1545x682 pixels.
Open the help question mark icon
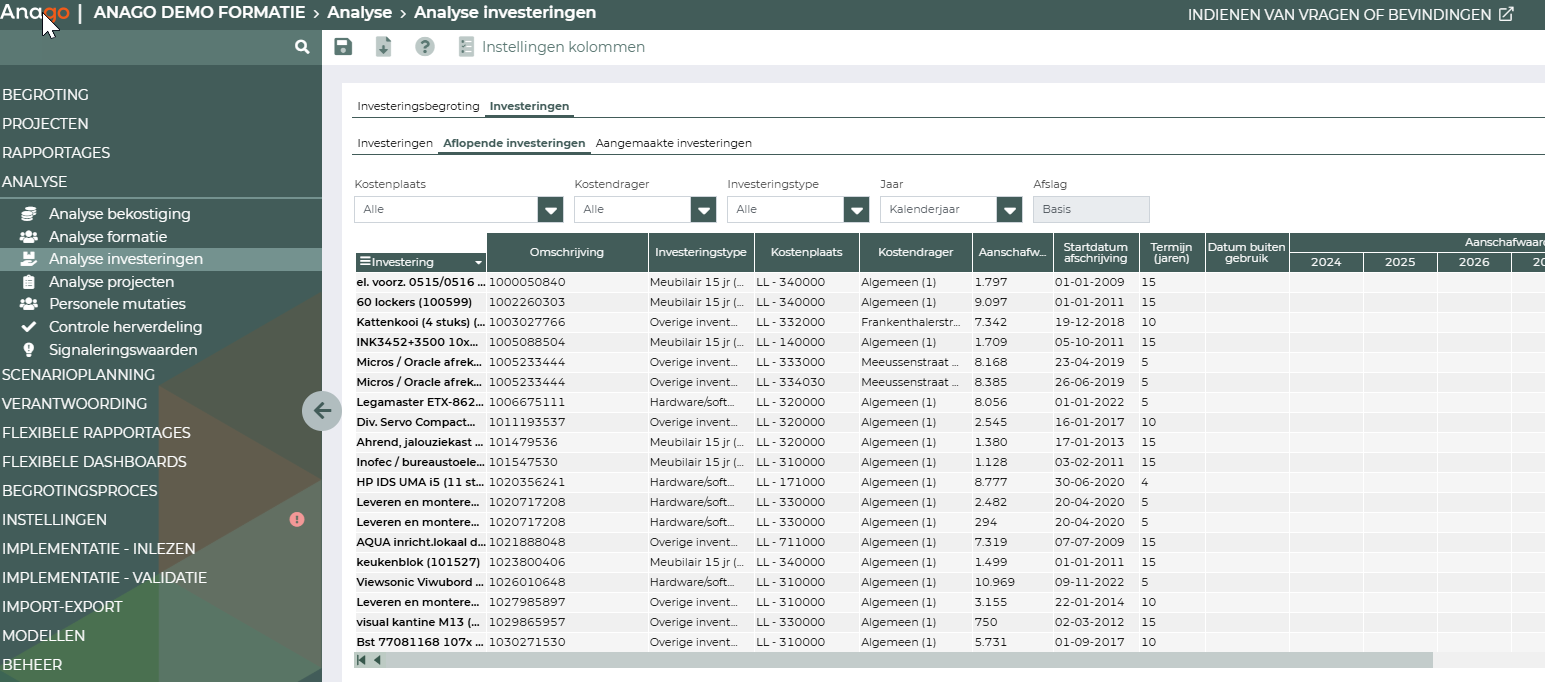tap(425, 47)
